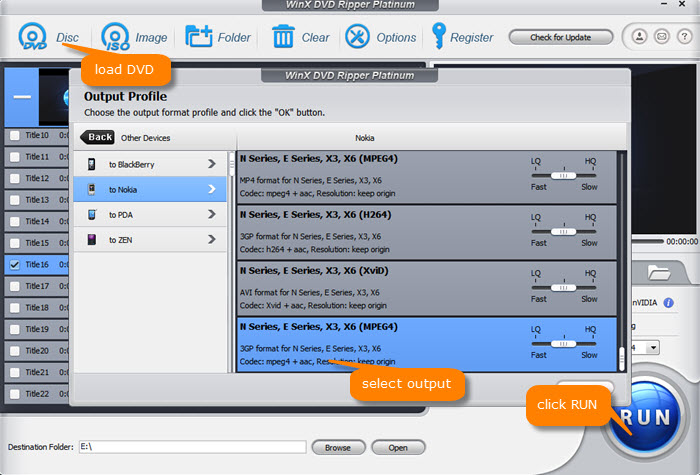Image resolution: width=700 pixels, height=475 pixels.
Task: Click the nVIDIA info icon
Action: [668, 303]
